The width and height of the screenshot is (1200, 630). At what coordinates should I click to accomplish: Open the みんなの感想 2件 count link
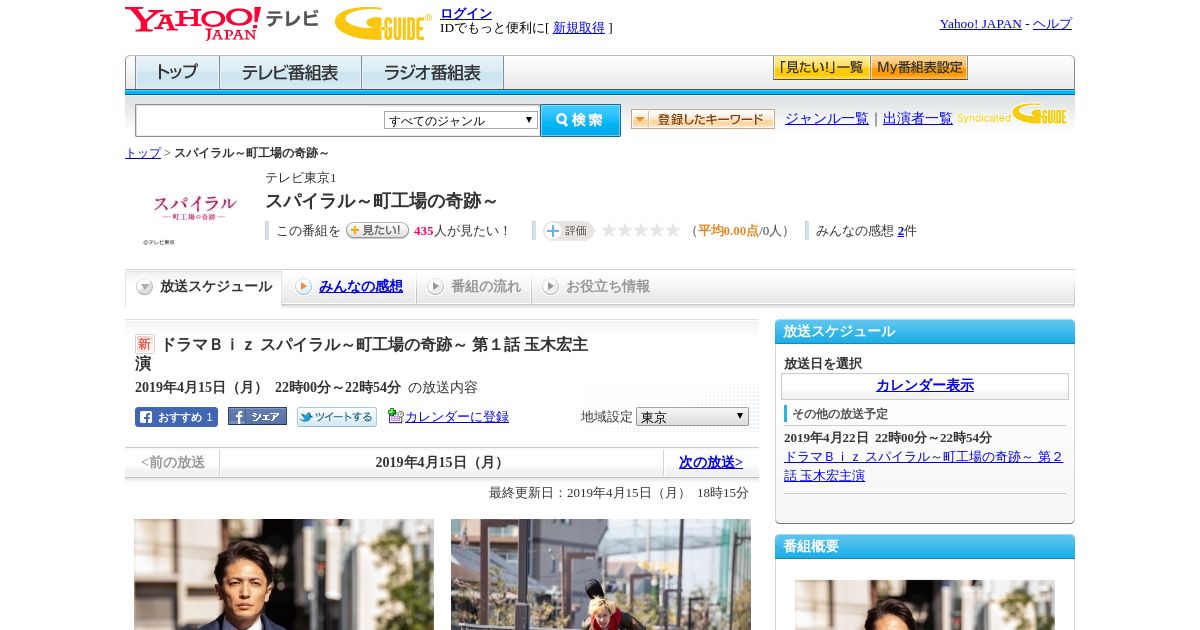[901, 231]
